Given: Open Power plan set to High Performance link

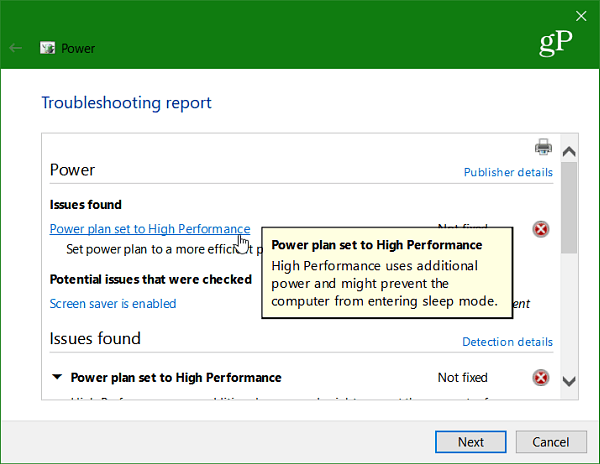Looking at the screenshot, I should (x=150, y=229).
